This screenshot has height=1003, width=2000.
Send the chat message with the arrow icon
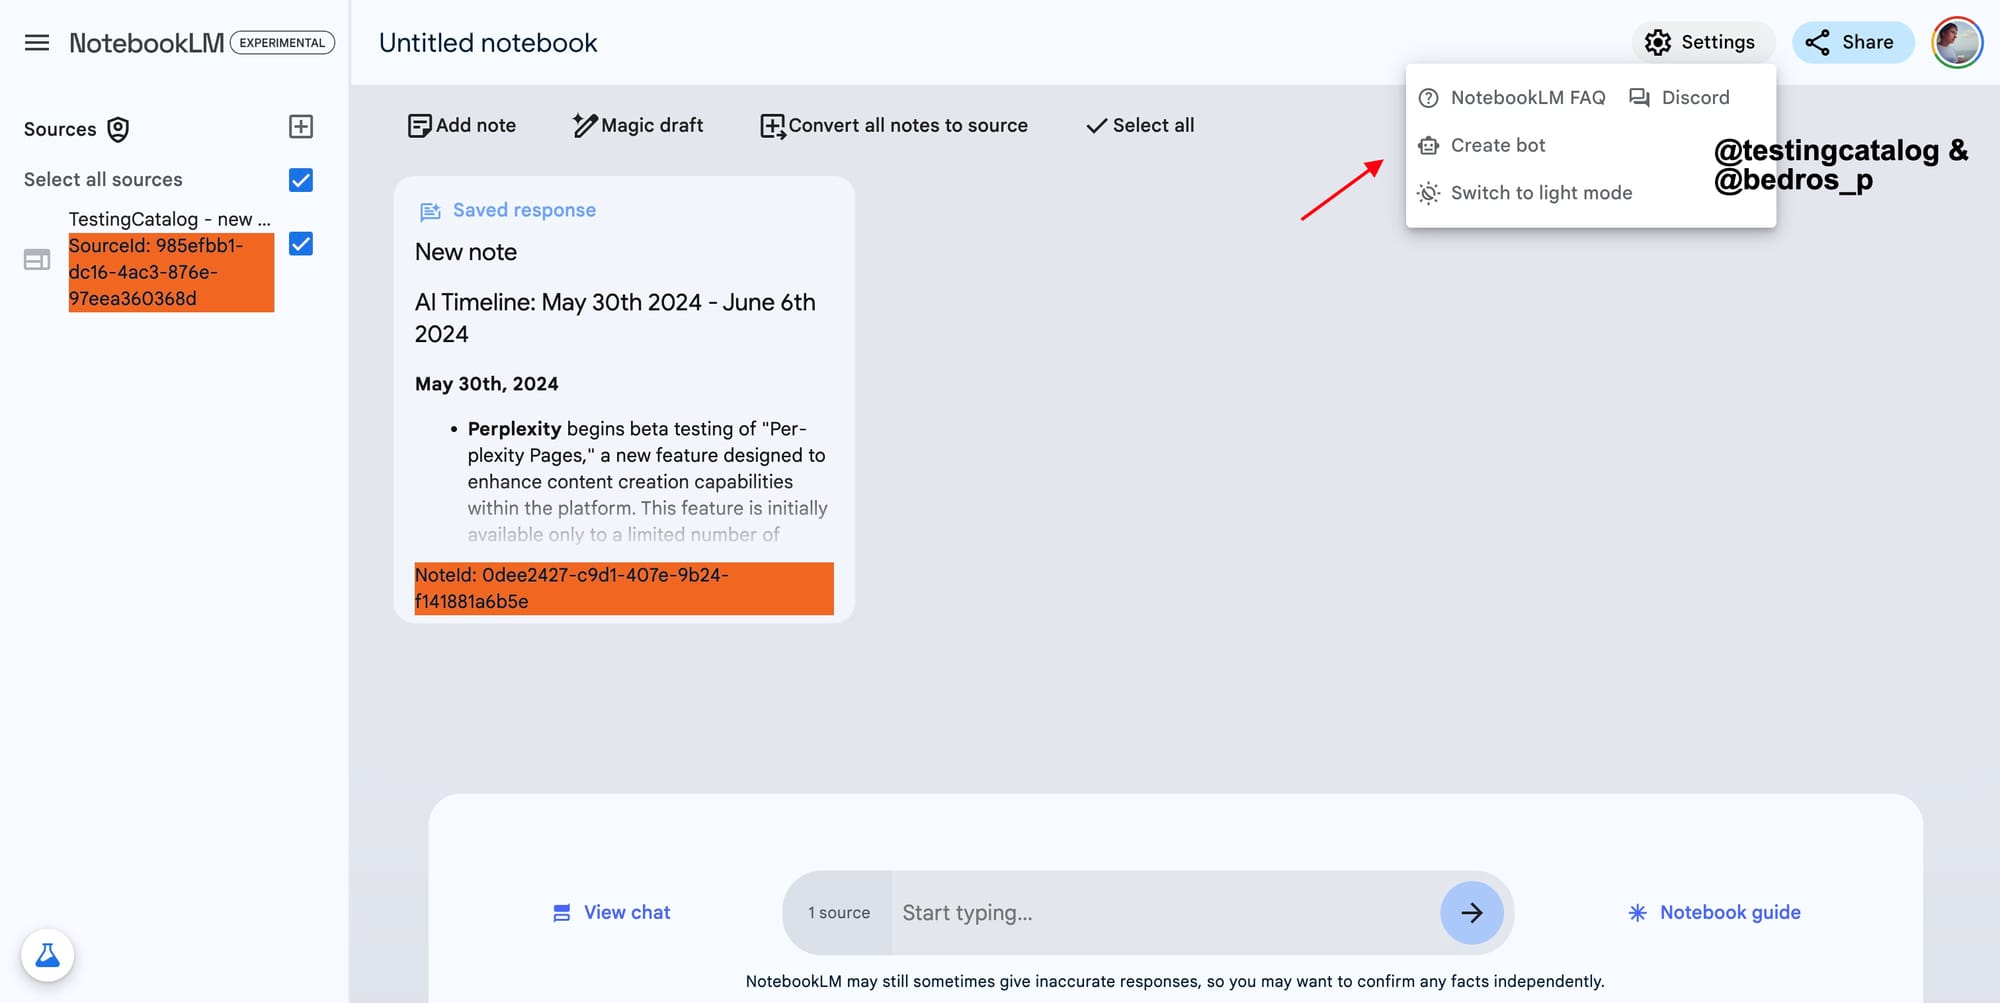1471,912
